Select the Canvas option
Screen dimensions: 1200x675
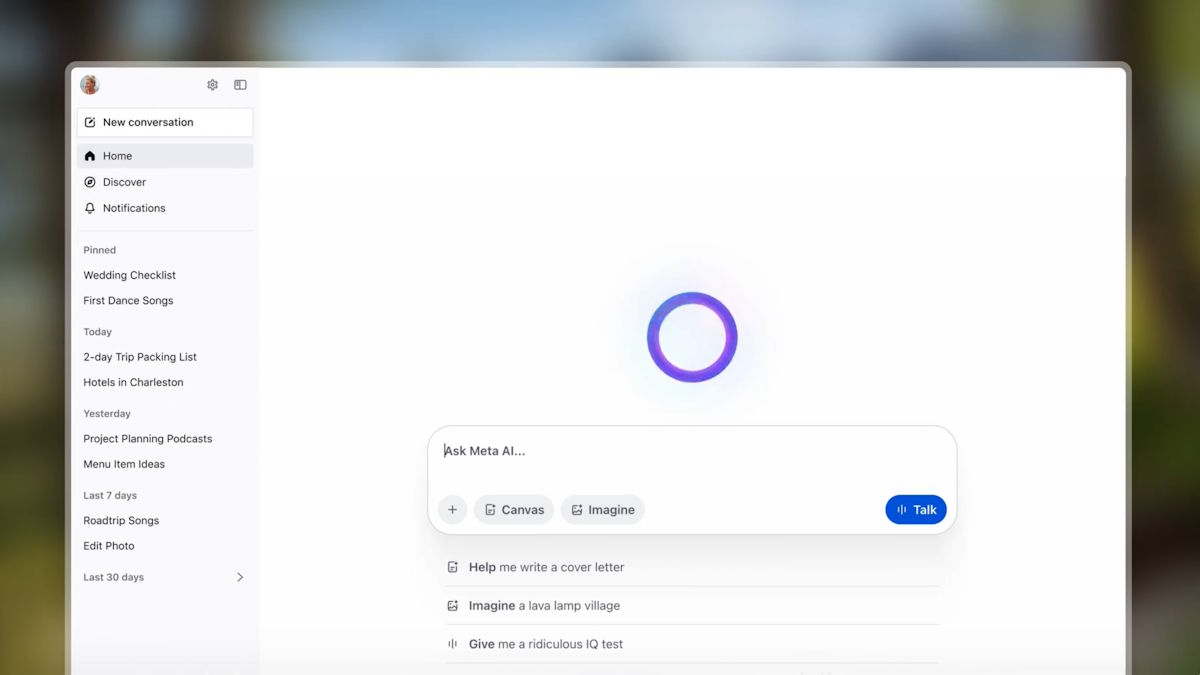coord(514,510)
